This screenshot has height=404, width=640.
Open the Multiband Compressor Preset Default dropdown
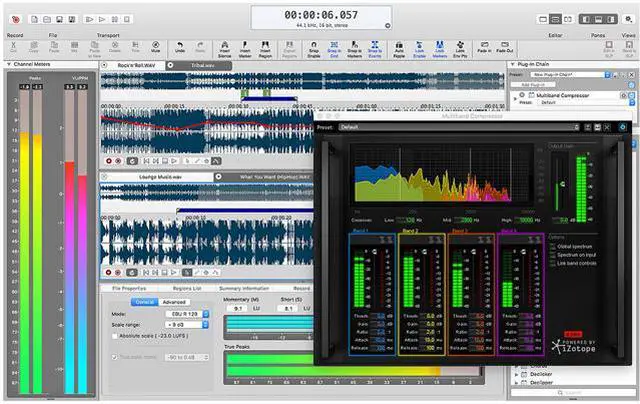(x=459, y=127)
